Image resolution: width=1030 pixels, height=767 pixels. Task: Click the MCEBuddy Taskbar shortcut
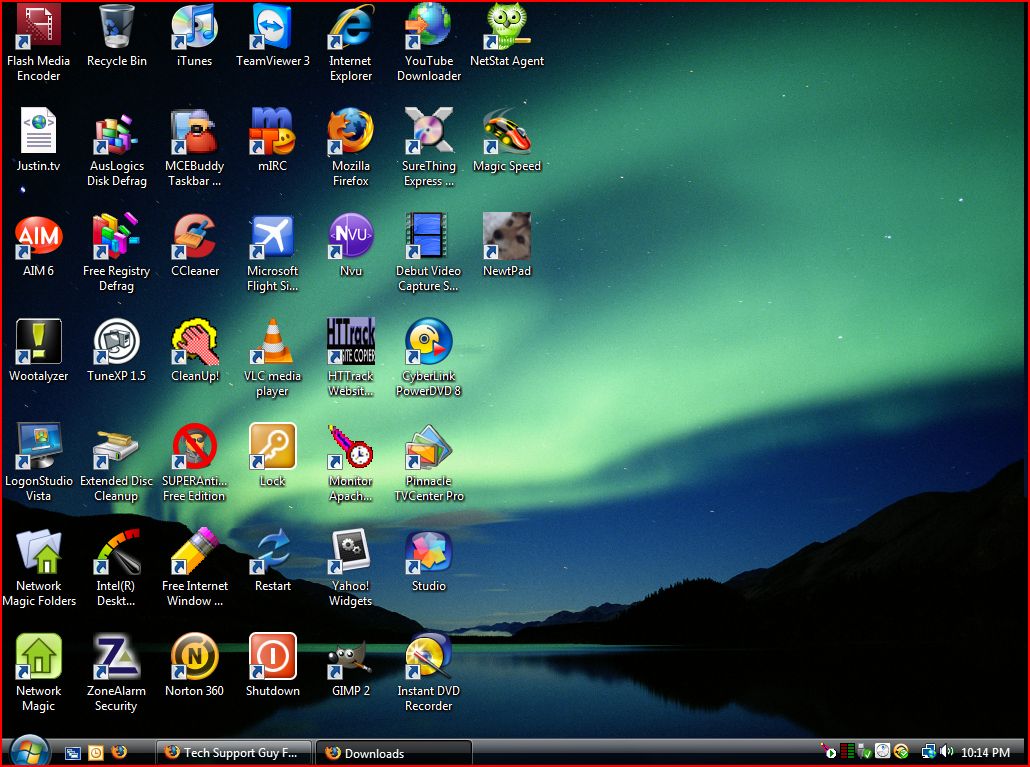tap(194, 131)
